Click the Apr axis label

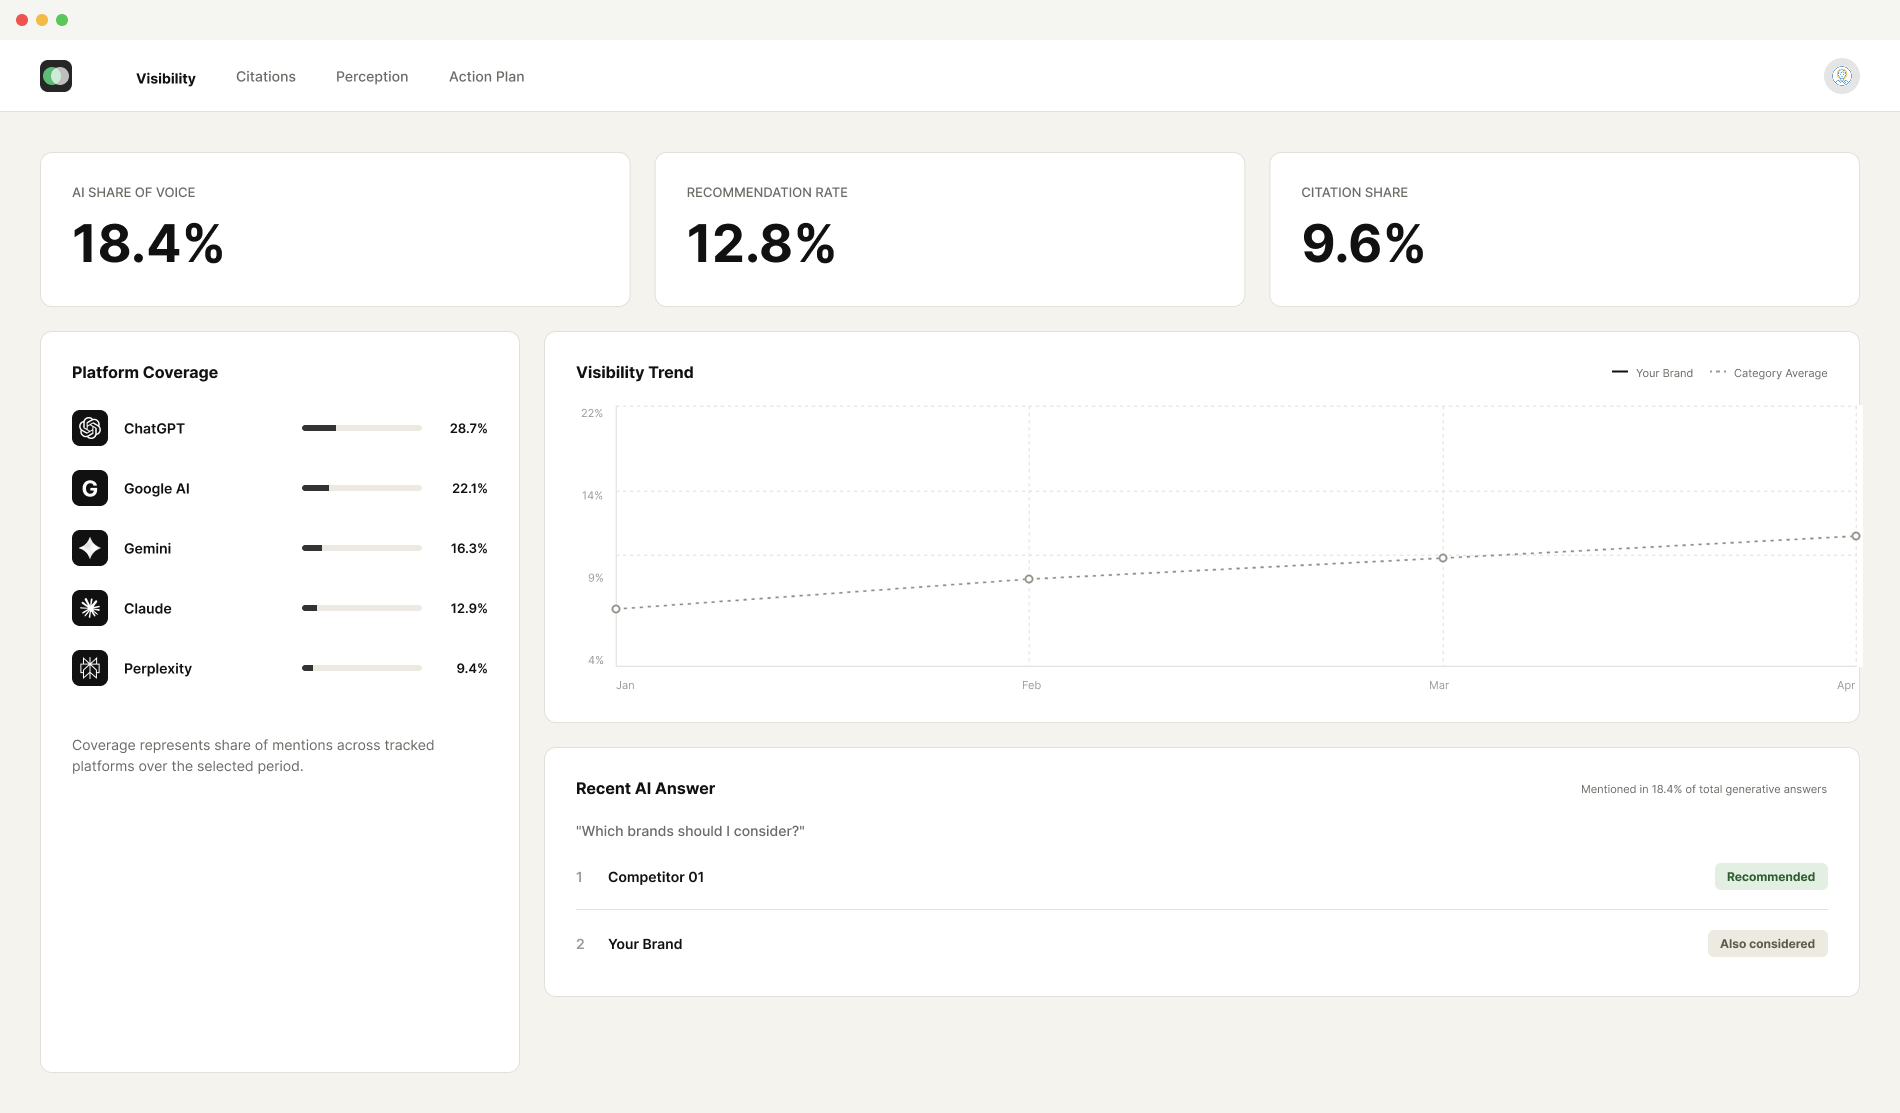coord(1846,685)
